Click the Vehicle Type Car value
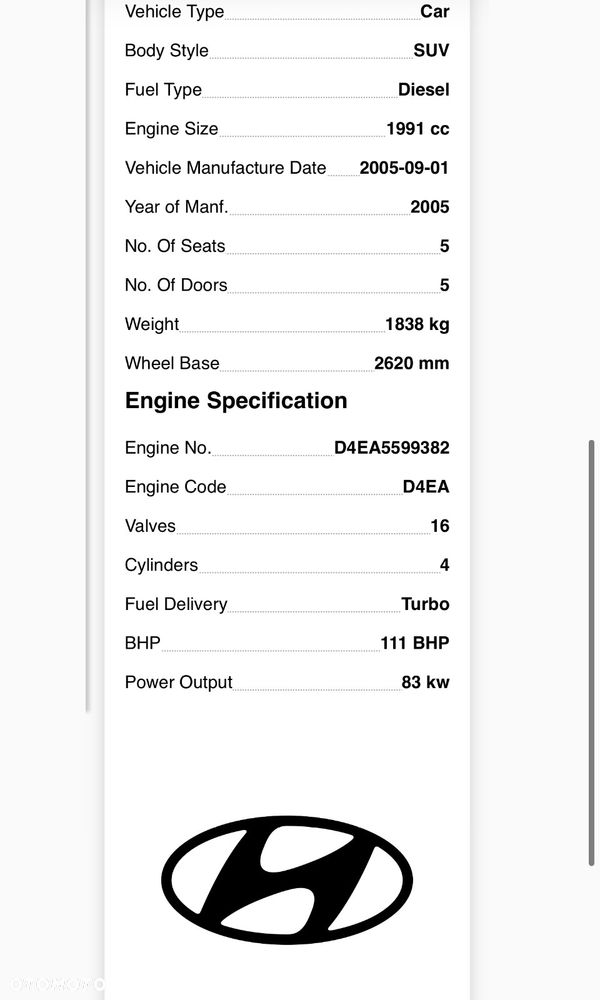 [x=435, y=11]
